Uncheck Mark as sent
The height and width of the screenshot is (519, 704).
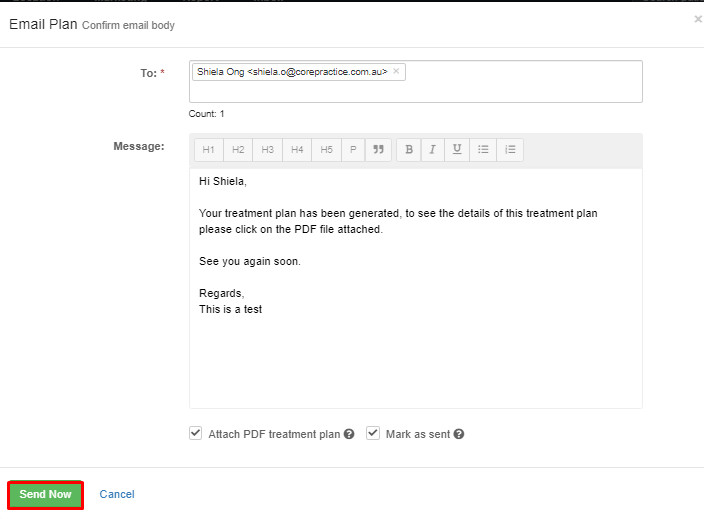373,433
